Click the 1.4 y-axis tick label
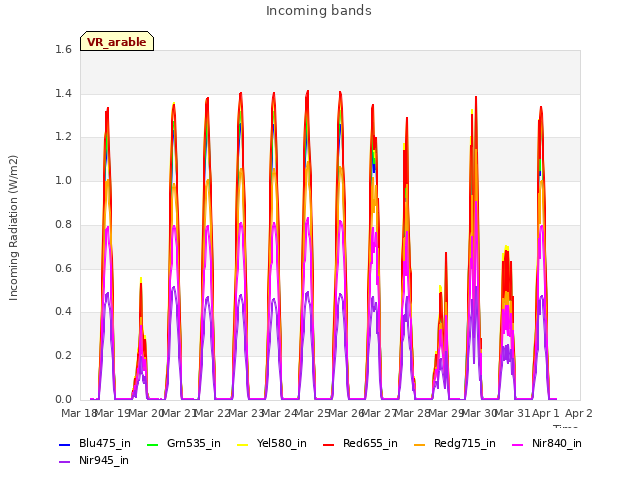Screen dimensions: 640x480 coord(63,93)
